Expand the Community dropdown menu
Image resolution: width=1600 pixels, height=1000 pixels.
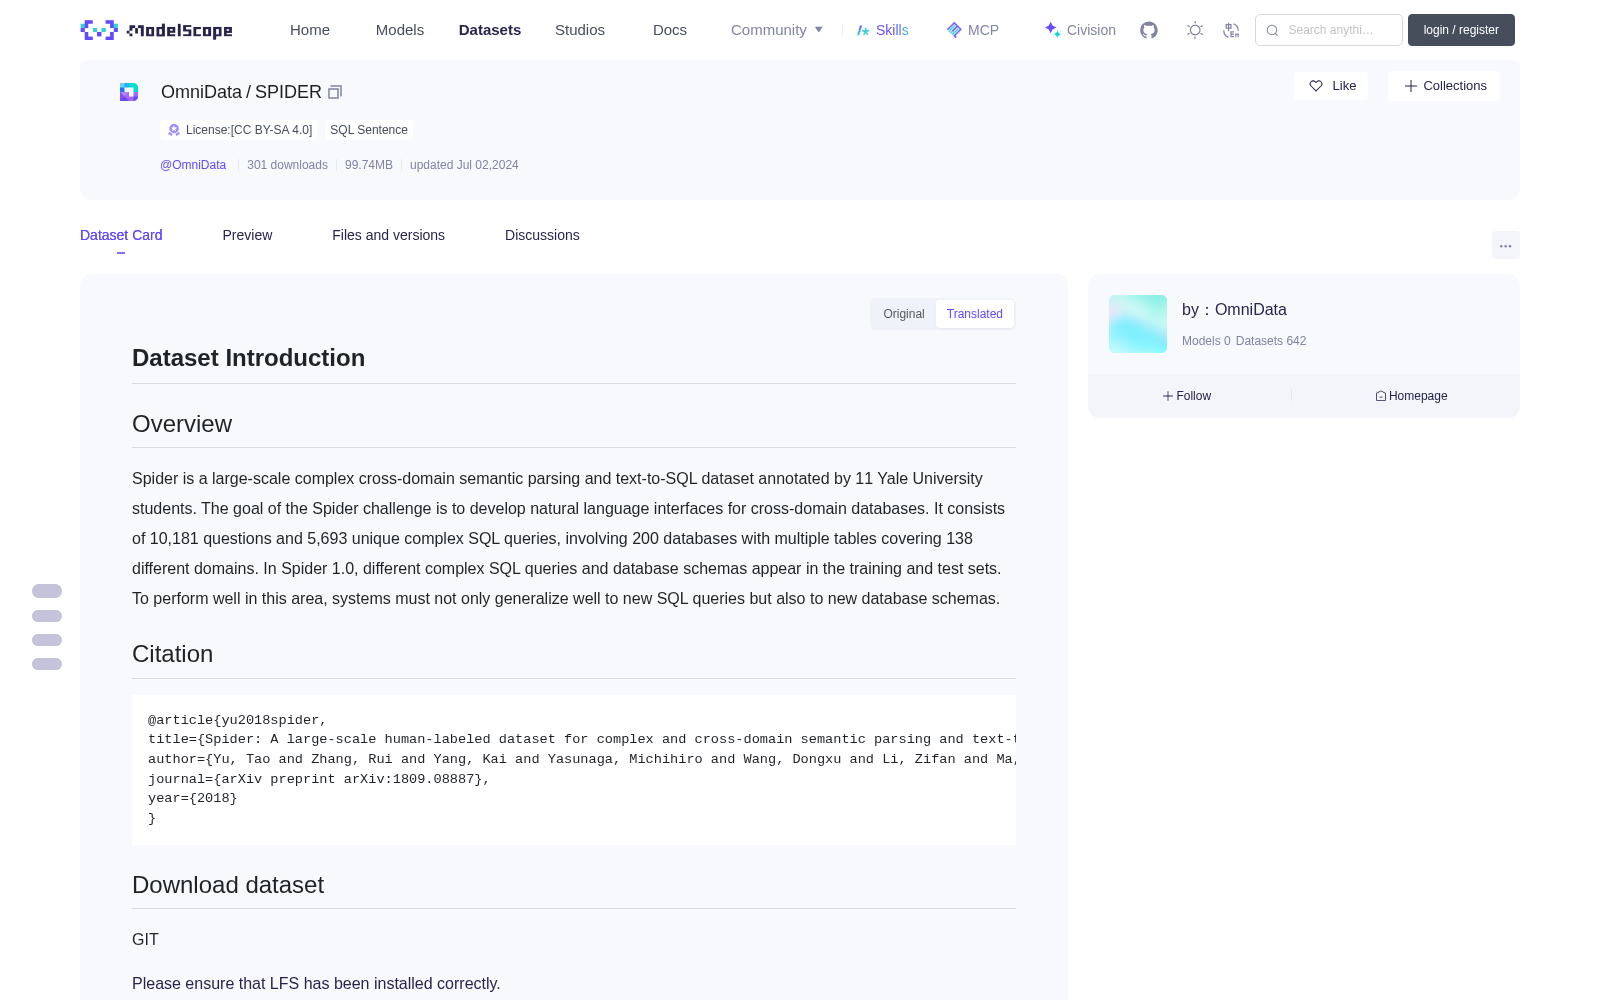tap(777, 30)
